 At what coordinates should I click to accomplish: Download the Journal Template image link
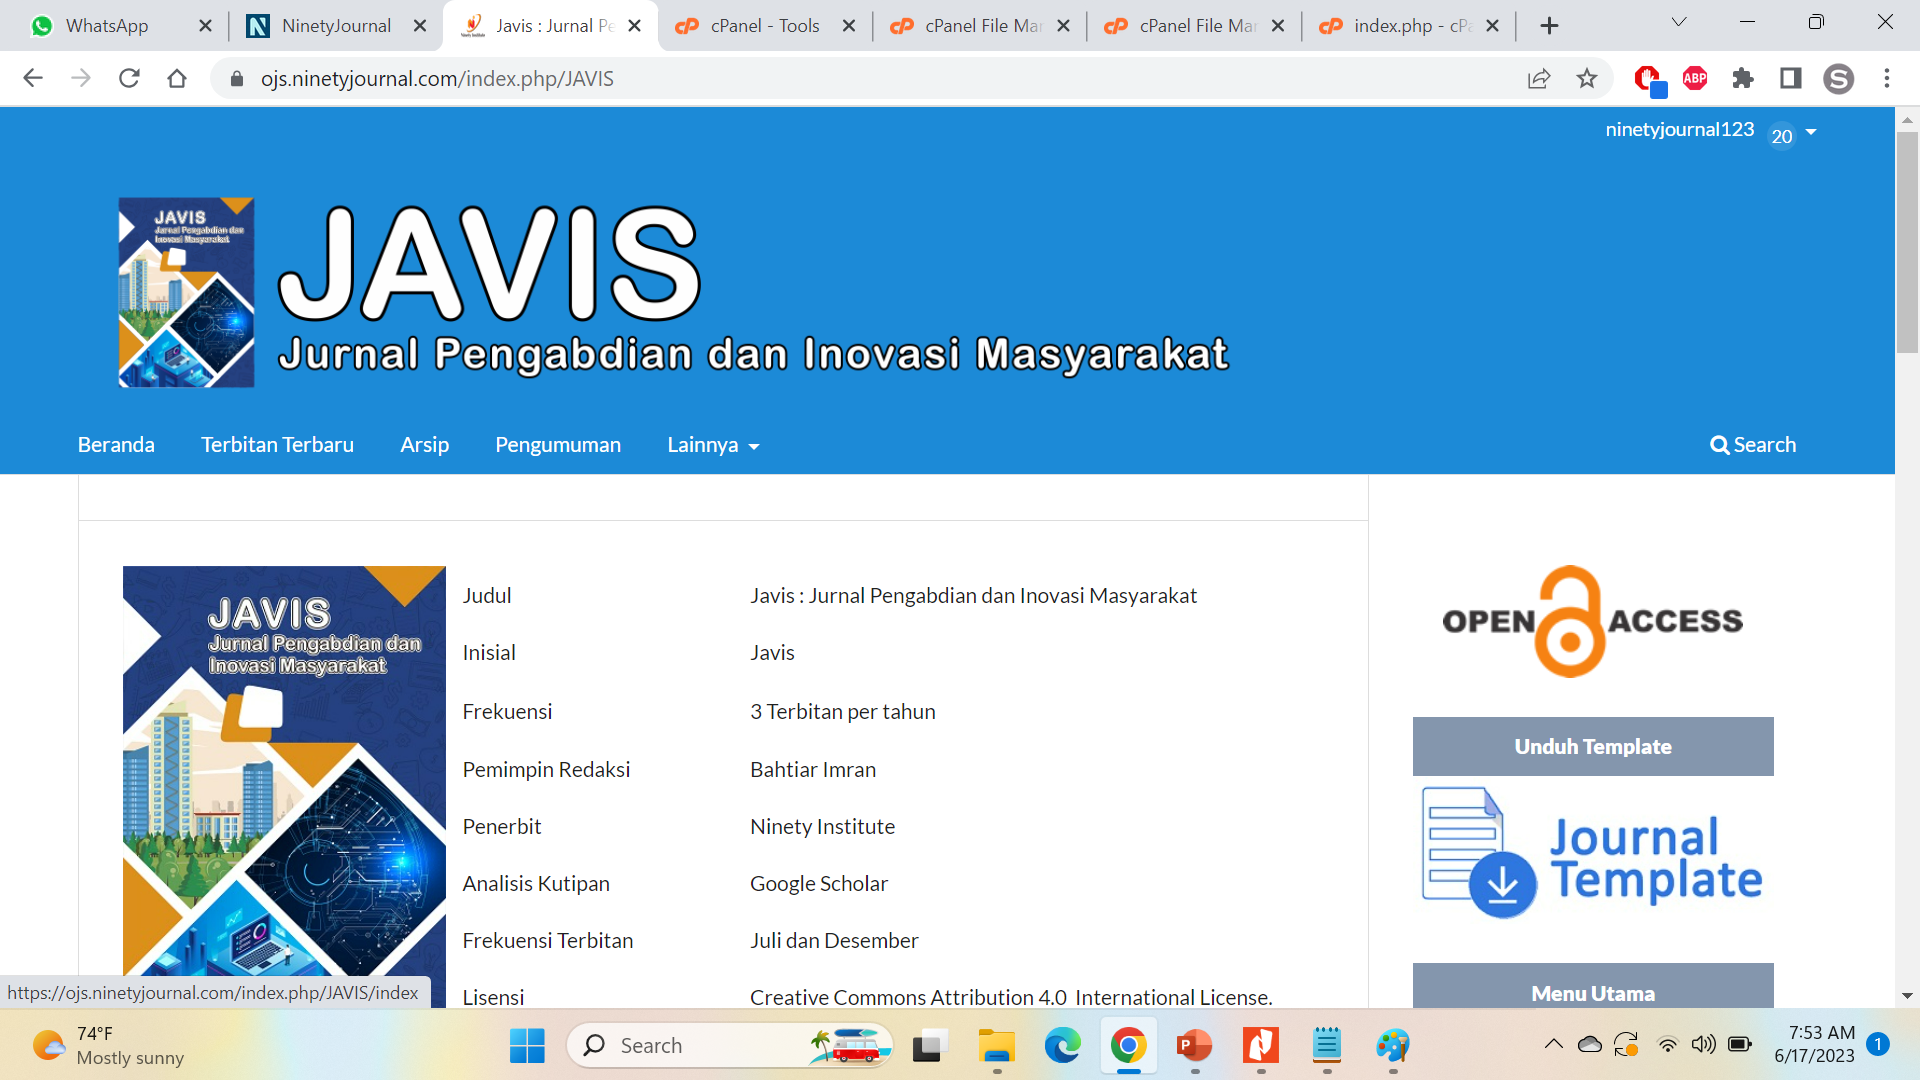coord(1592,854)
